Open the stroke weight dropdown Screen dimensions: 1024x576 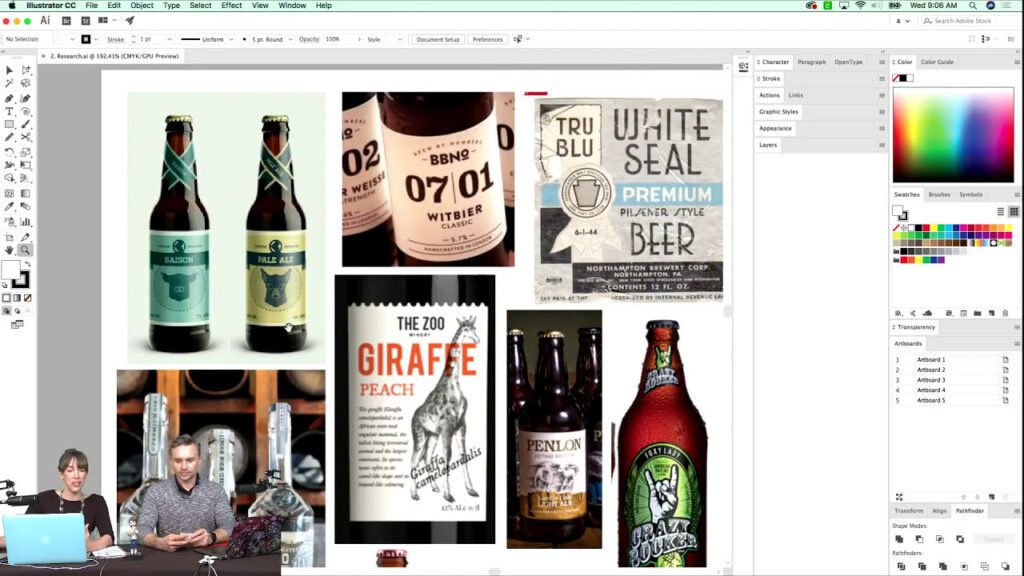tap(170, 39)
